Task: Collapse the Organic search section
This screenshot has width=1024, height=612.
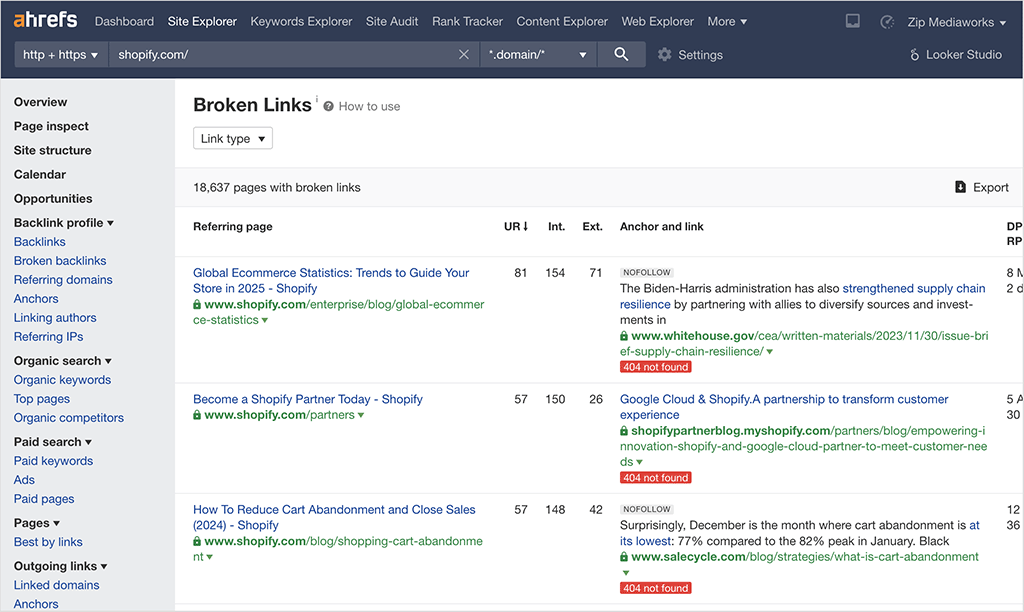Action: [x=63, y=361]
